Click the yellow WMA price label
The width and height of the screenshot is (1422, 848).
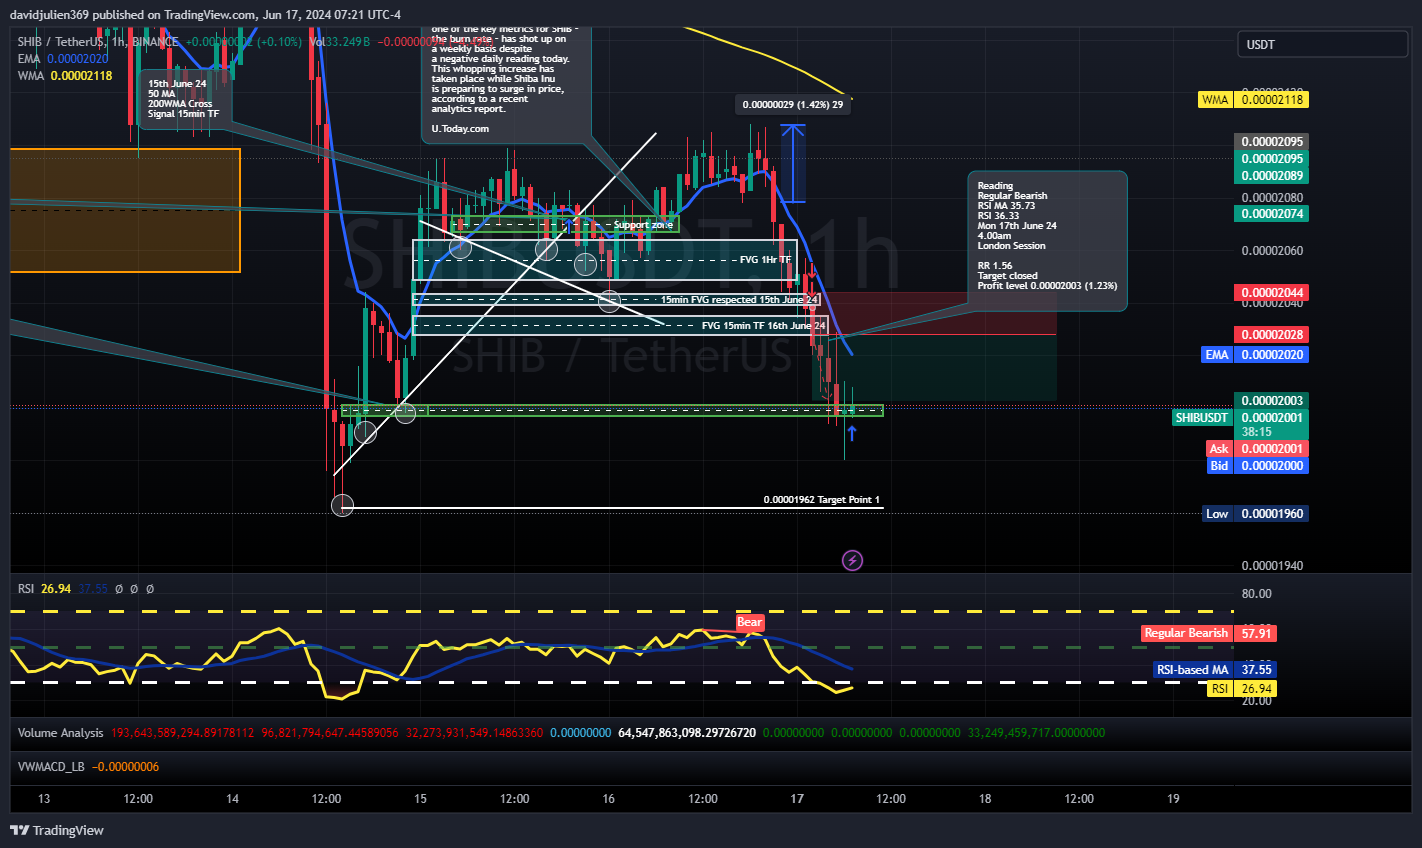click(x=1253, y=100)
